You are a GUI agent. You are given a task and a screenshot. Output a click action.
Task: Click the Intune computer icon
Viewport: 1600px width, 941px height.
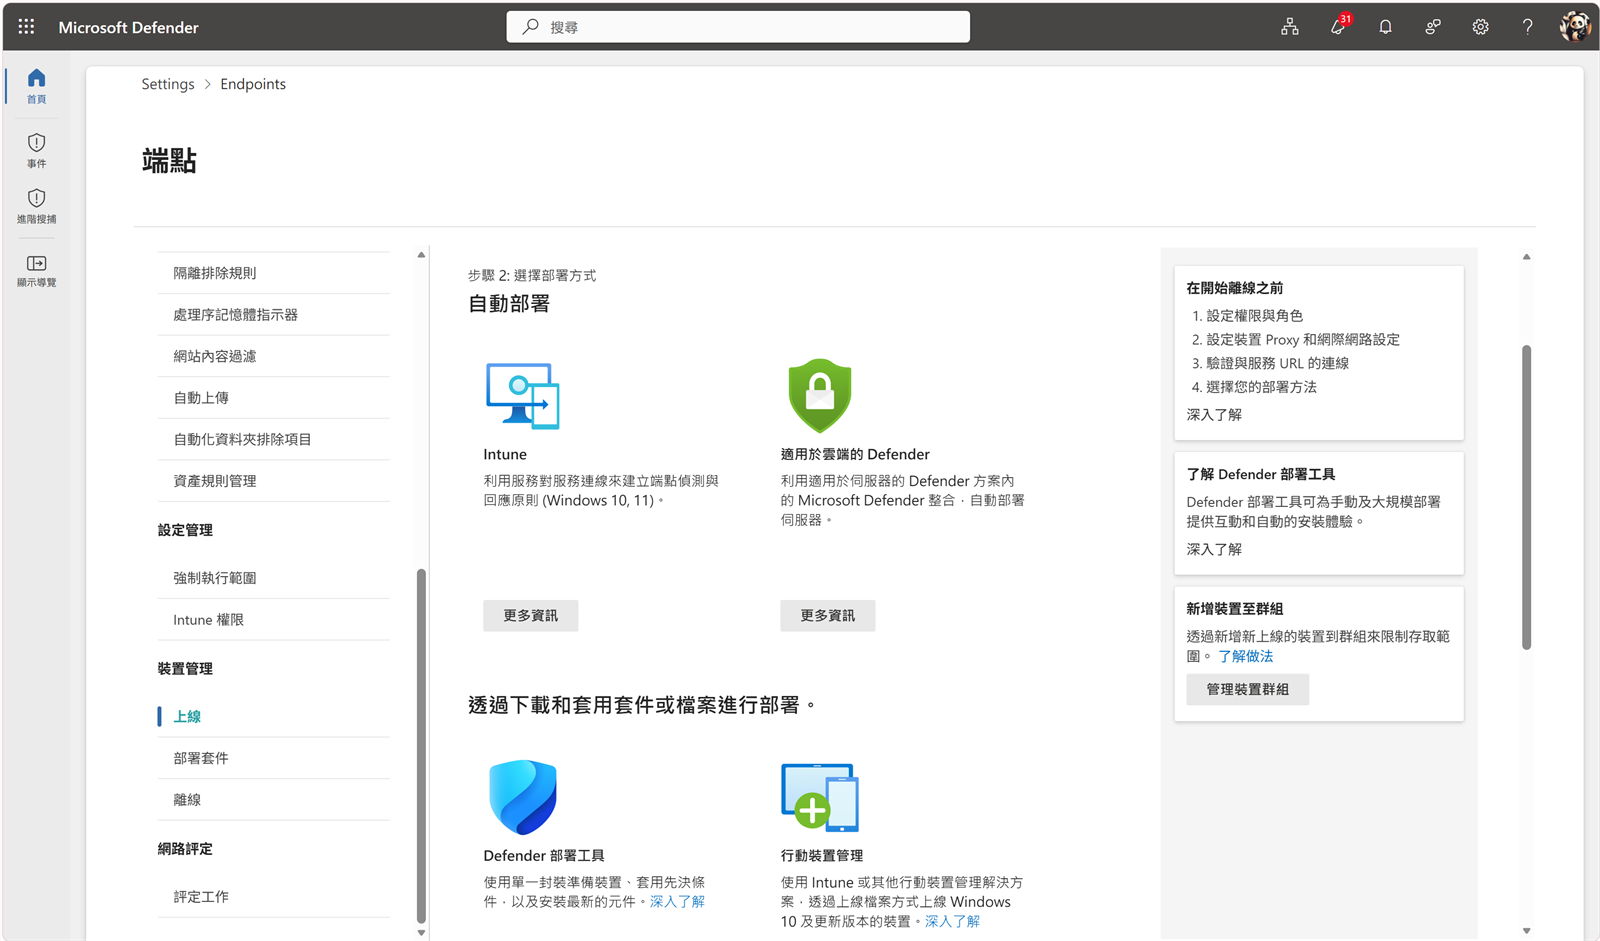point(522,396)
